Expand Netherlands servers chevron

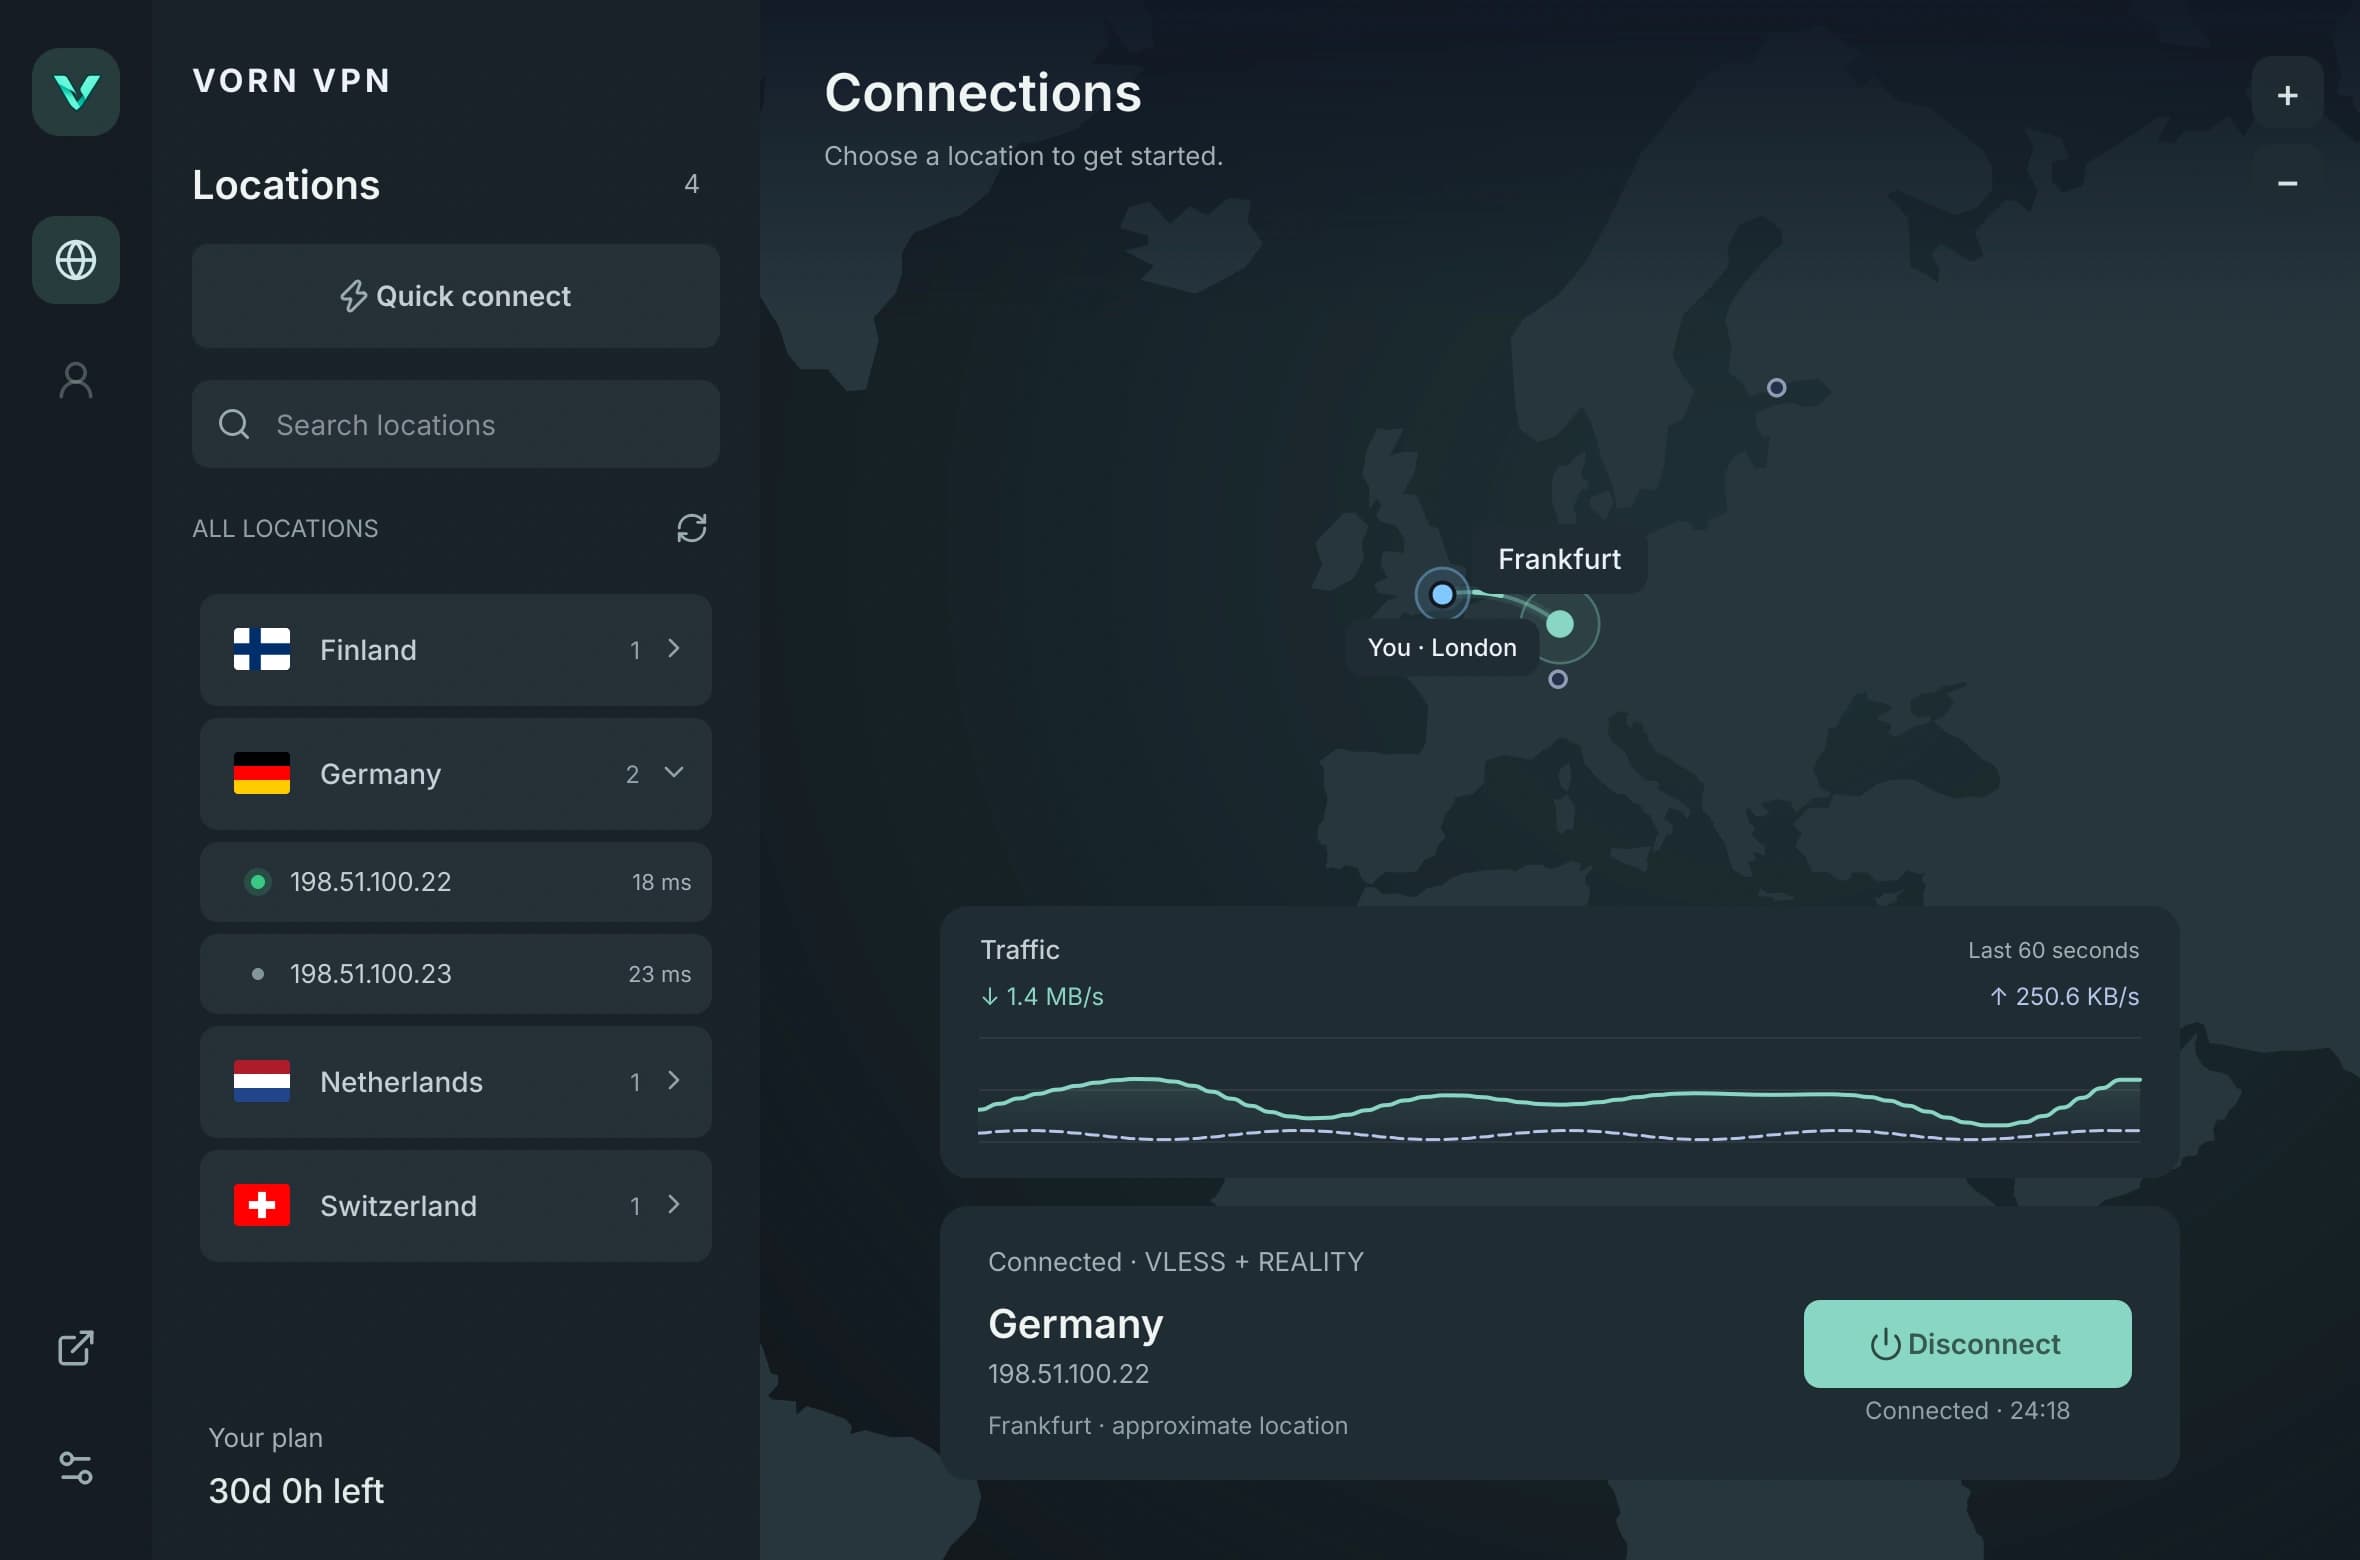674,1080
